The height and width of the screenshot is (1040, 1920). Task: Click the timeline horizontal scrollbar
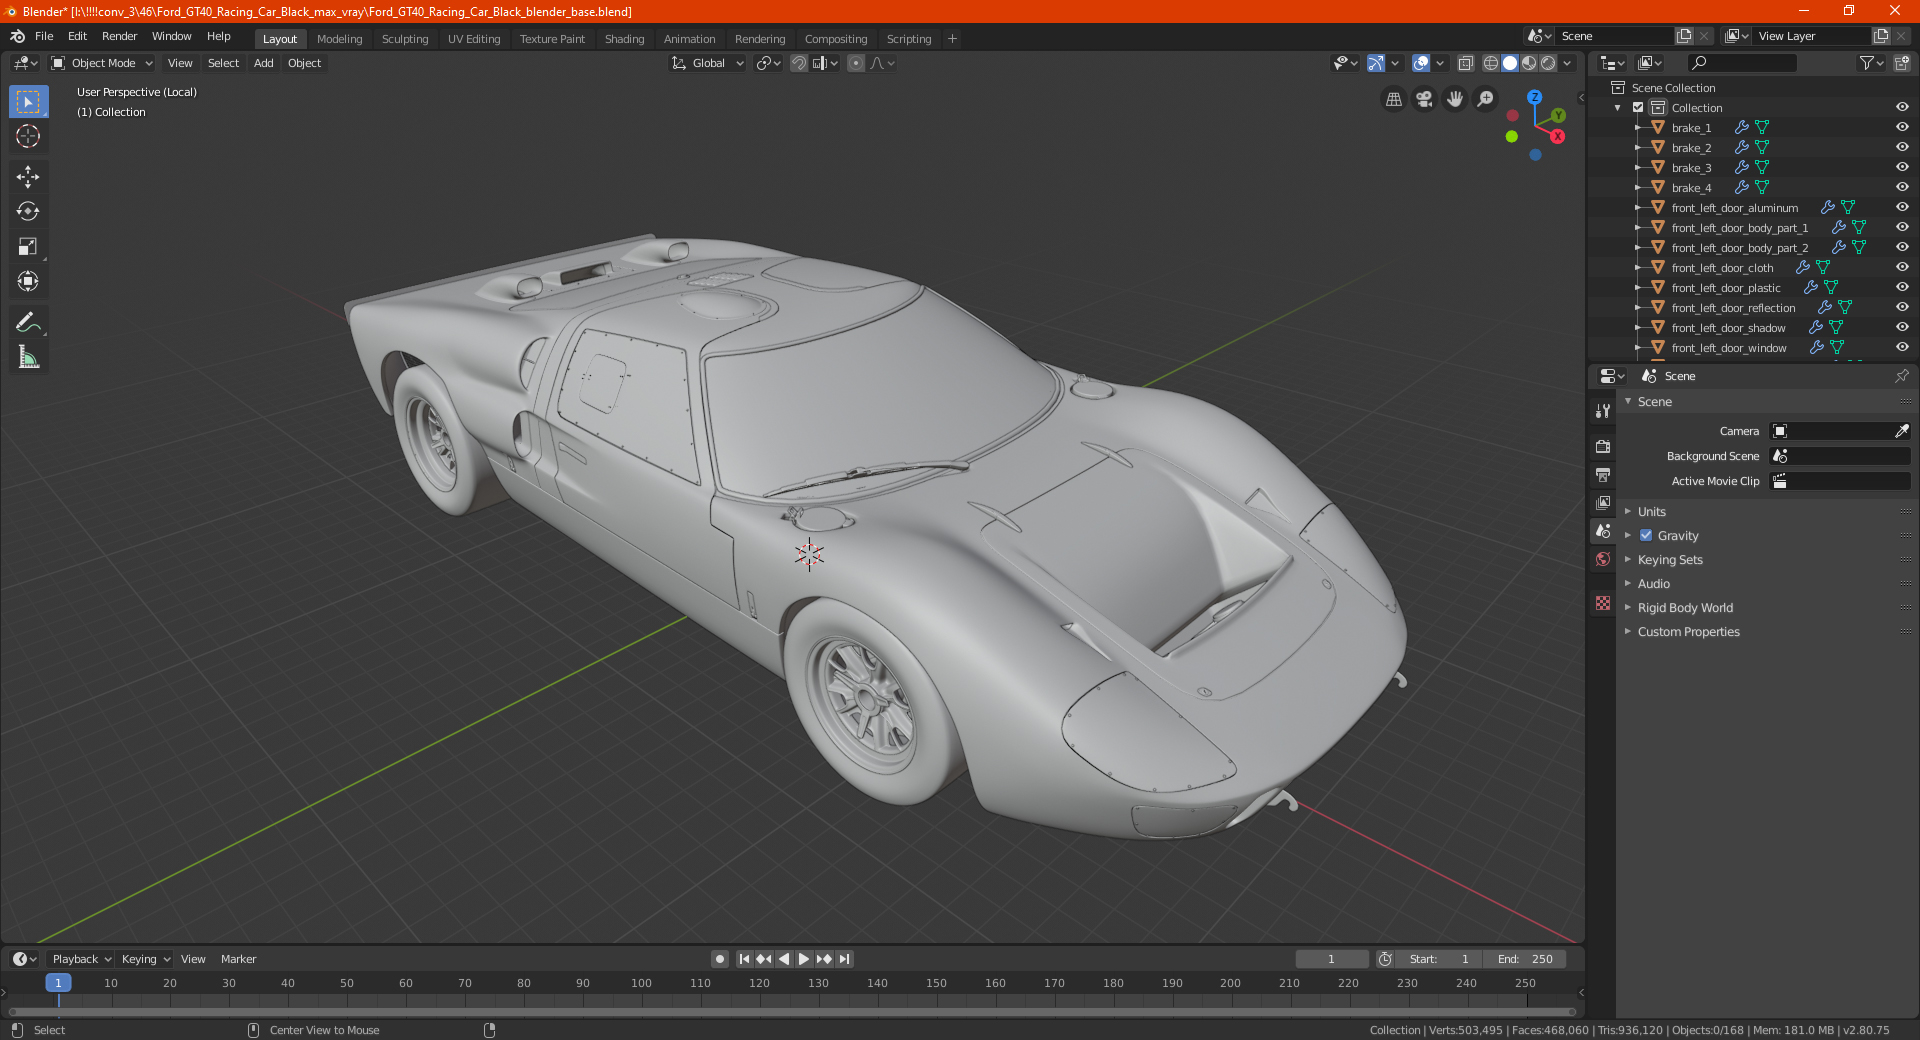pyautogui.click(x=790, y=1012)
